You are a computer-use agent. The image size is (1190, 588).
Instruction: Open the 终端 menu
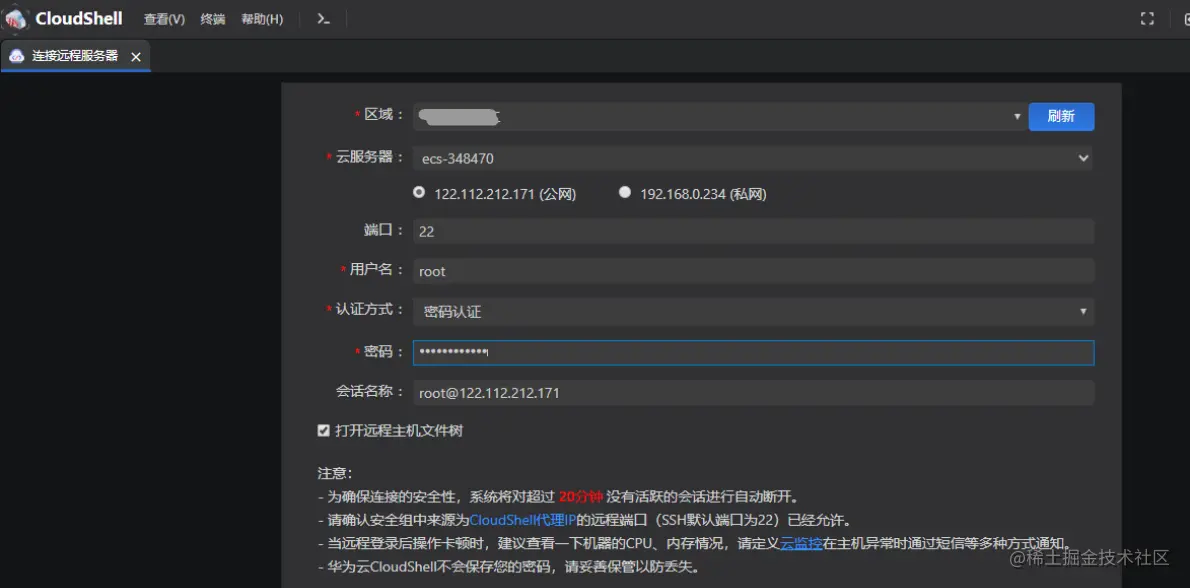tap(212, 20)
